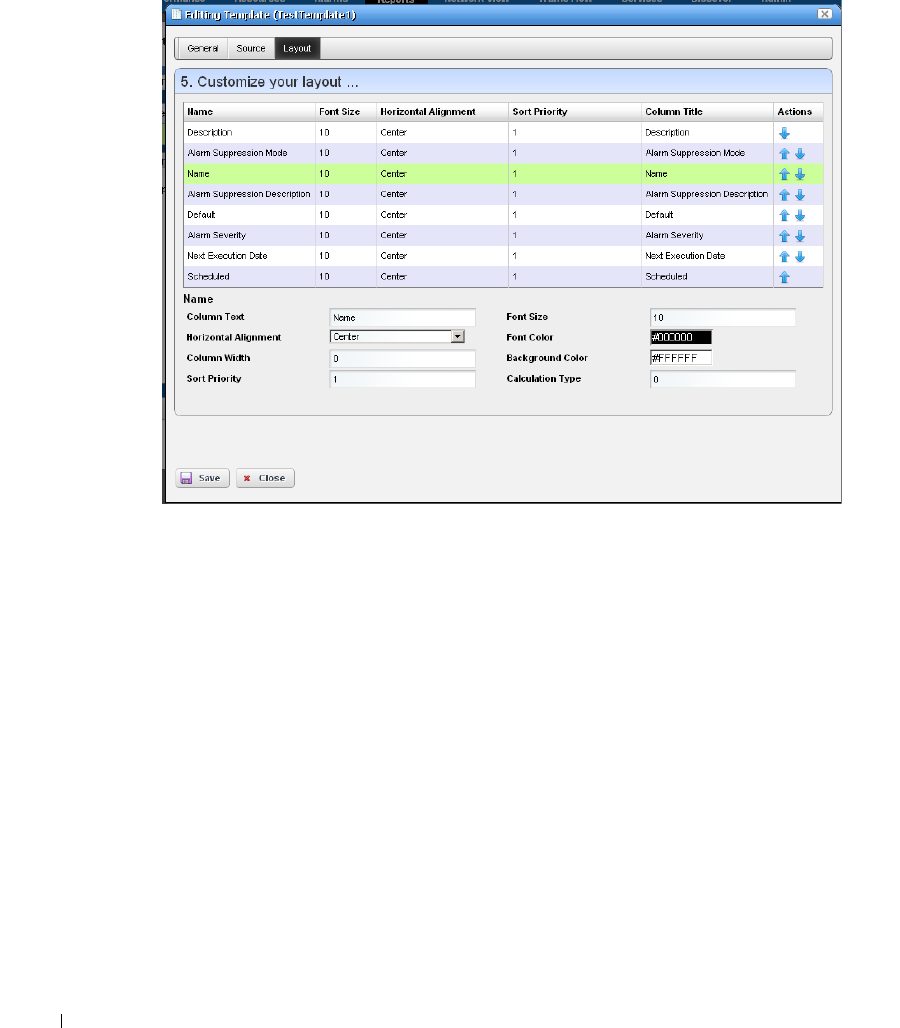Click the Close button at the bottom
Viewport: 900px width, 1028px height.
pyautogui.click(x=265, y=478)
